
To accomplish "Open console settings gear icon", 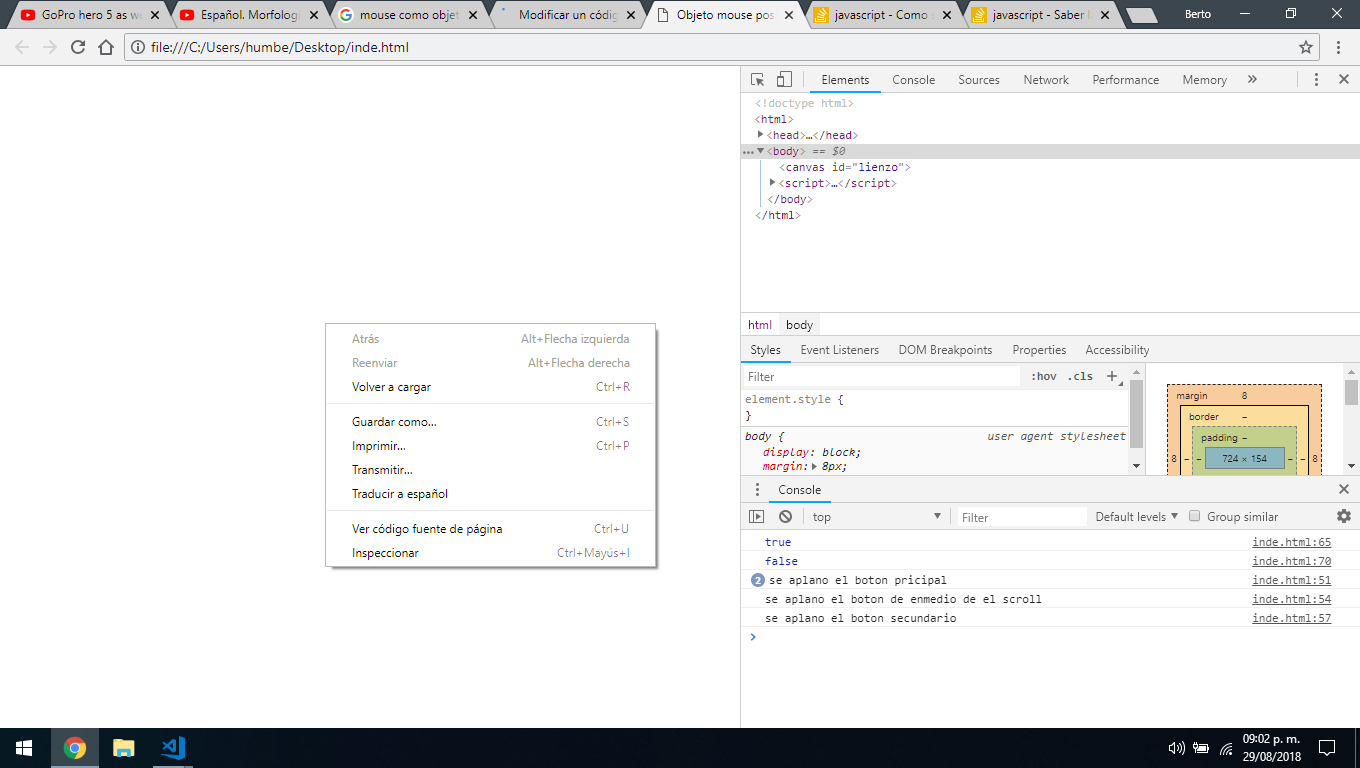I will [x=1344, y=517].
